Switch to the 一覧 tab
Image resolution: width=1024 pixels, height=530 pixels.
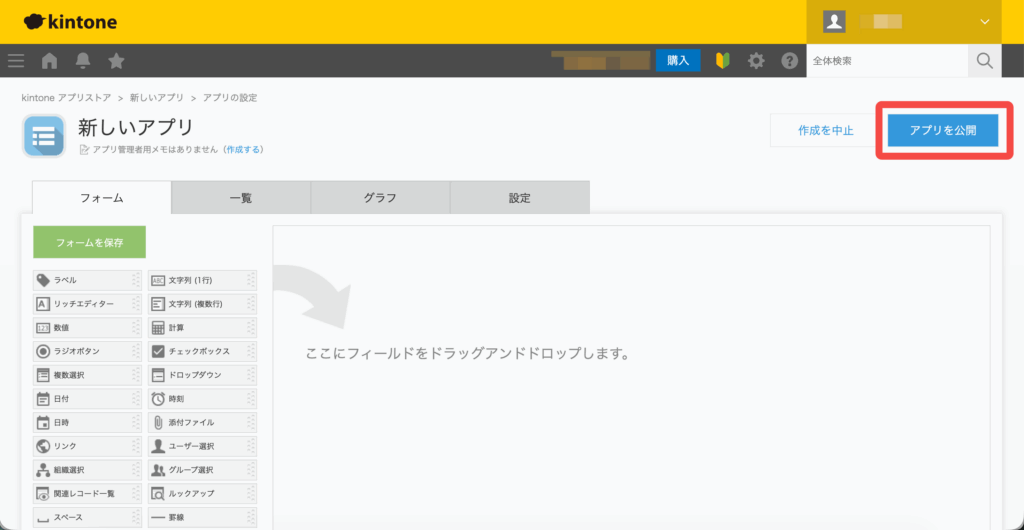(x=241, y=198)
